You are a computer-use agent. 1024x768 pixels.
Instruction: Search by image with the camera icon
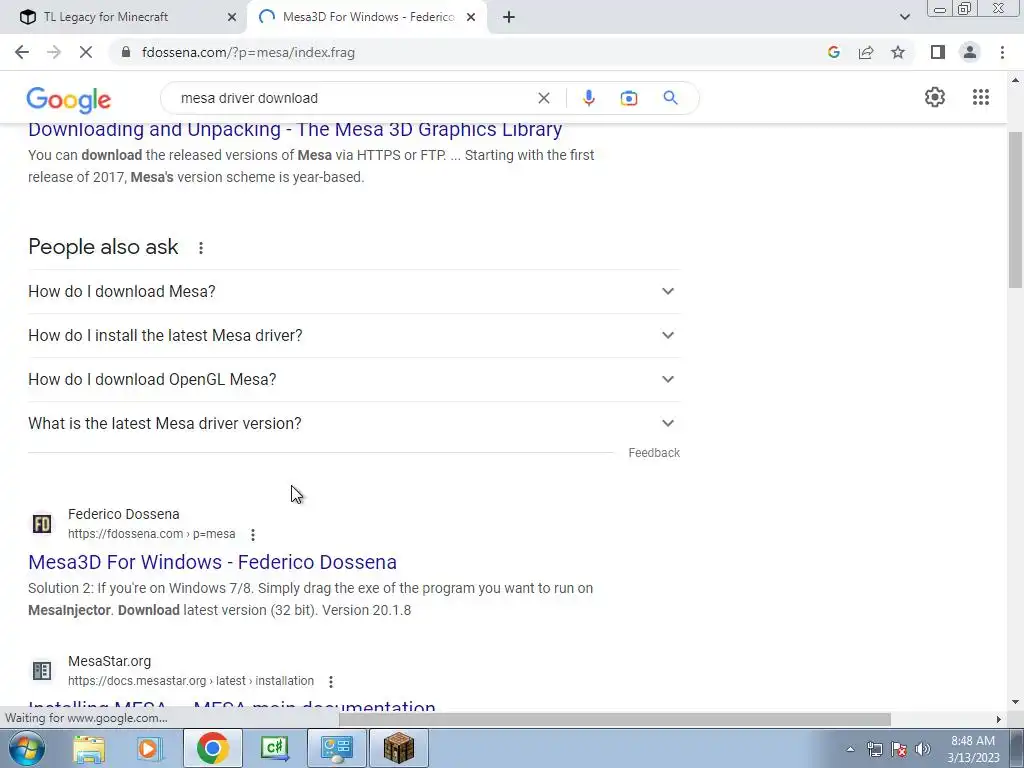click(x=628, y=98)
